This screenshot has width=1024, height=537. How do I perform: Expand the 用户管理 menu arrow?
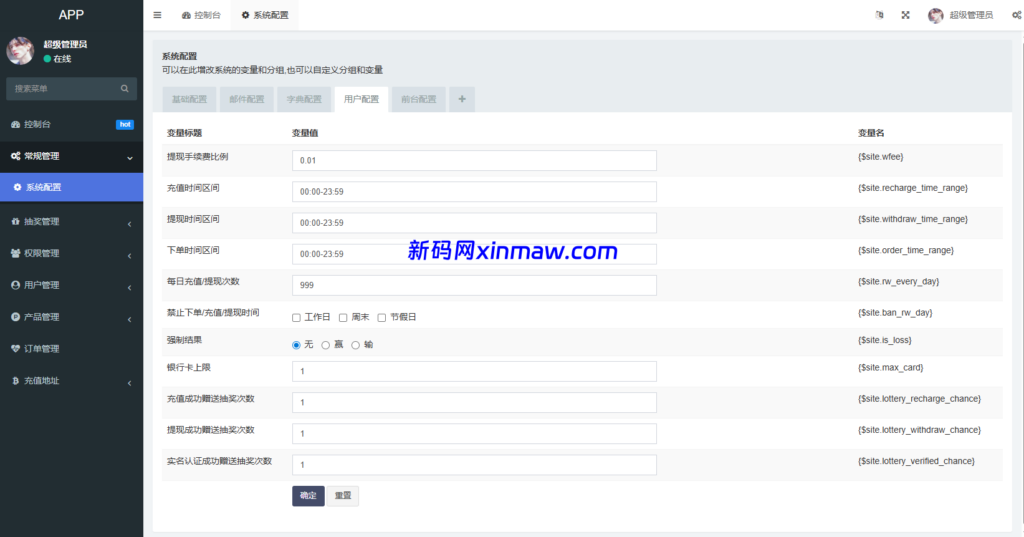[x=129, y=287]
